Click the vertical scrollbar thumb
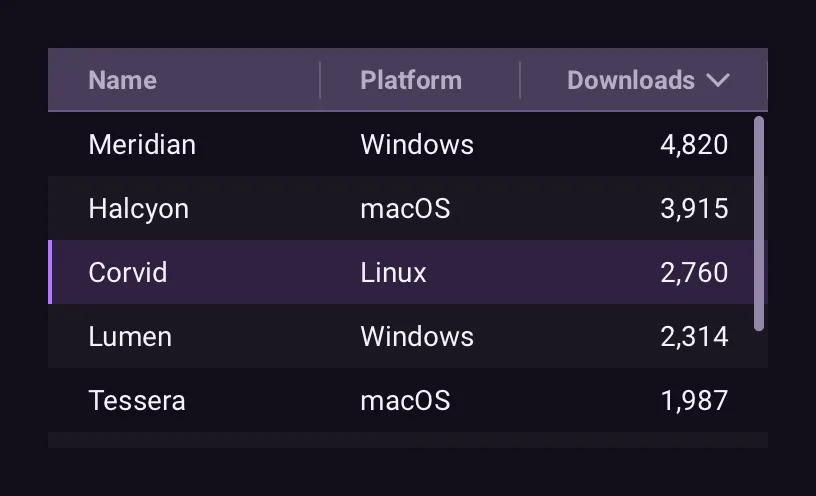816x496 pixels. tap(759, 223)
